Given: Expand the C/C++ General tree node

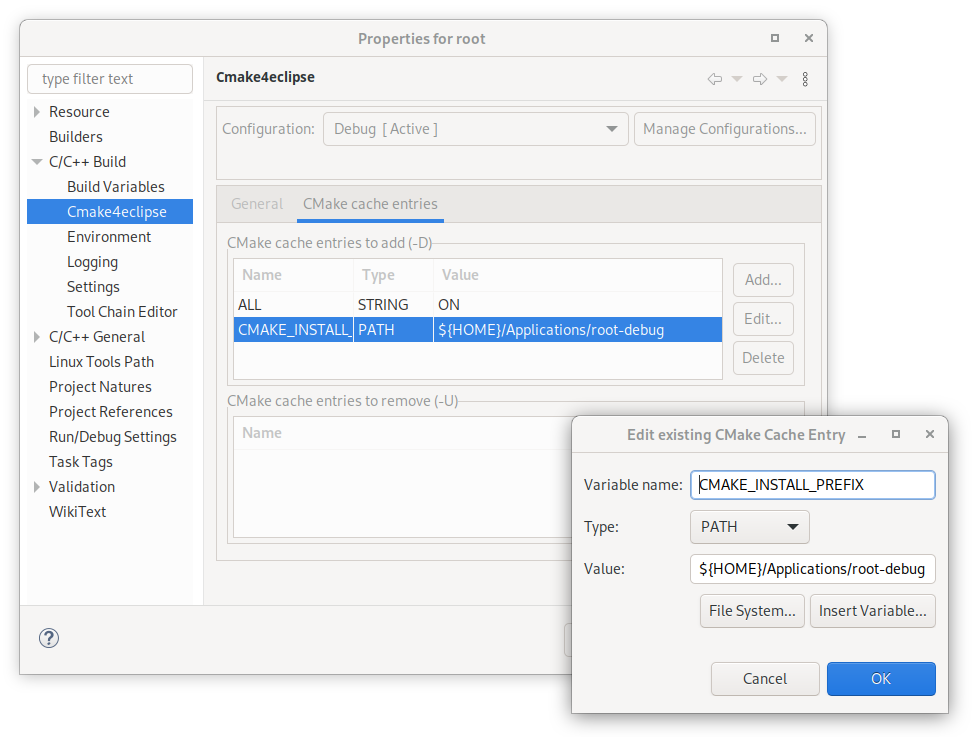Looking at the screenshot, I should click(37, 336).
